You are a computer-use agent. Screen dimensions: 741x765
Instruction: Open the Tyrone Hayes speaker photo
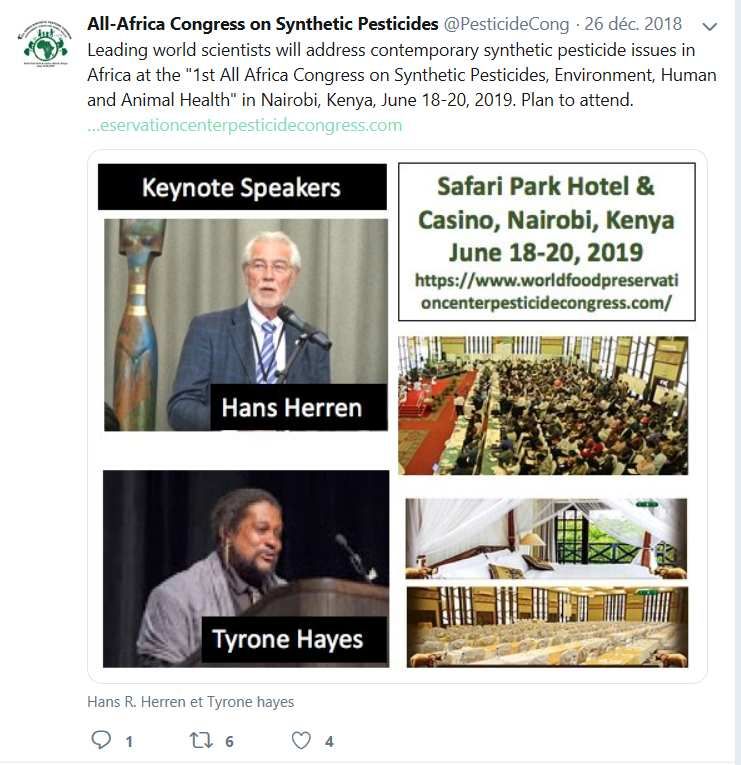(246, 568)
